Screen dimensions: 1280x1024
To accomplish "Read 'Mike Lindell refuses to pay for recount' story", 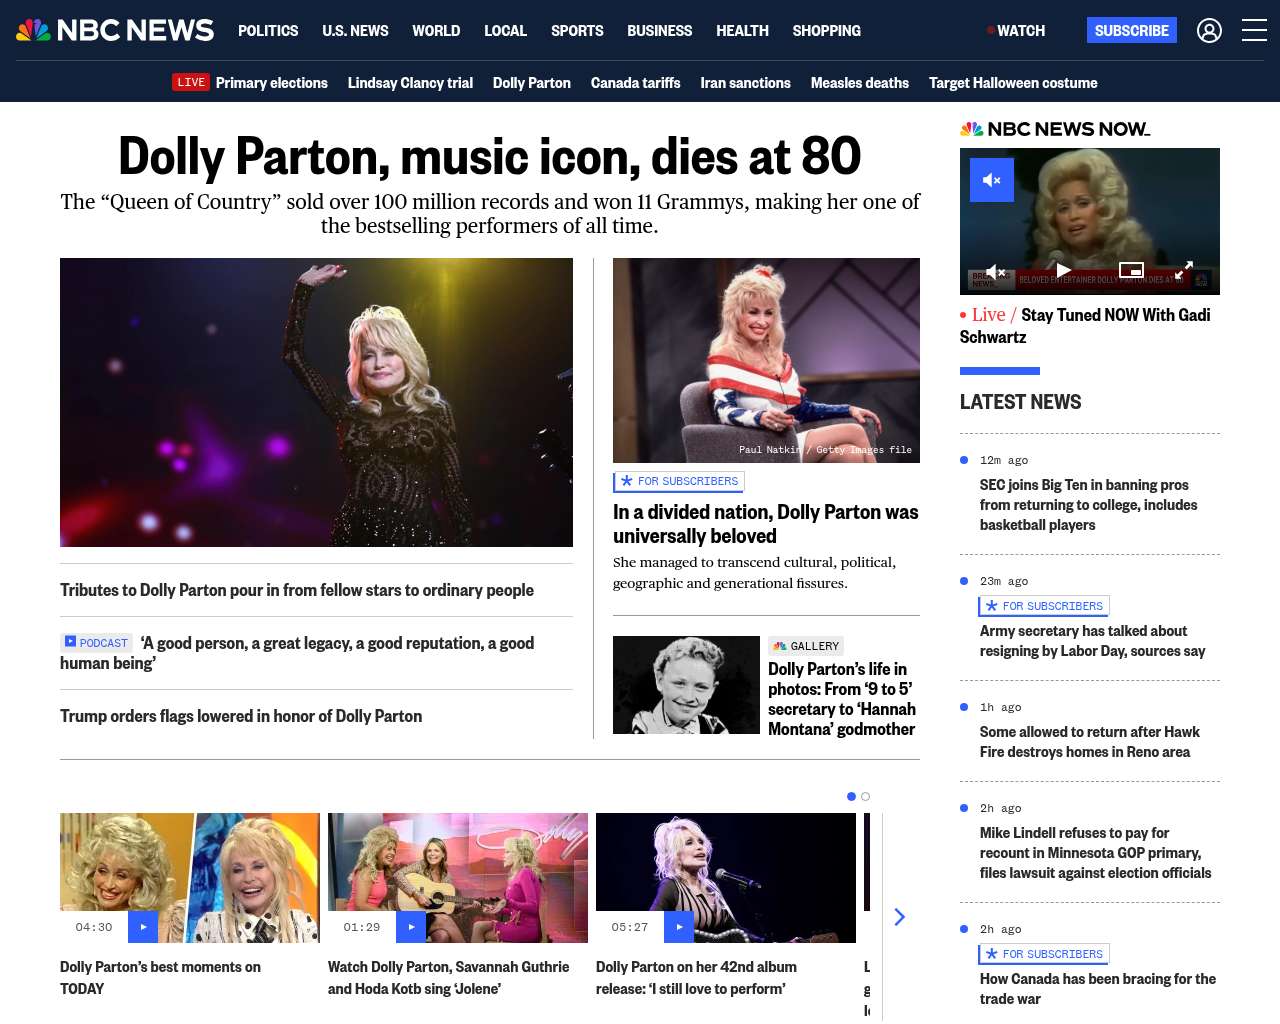I will tap(1096, 853).
